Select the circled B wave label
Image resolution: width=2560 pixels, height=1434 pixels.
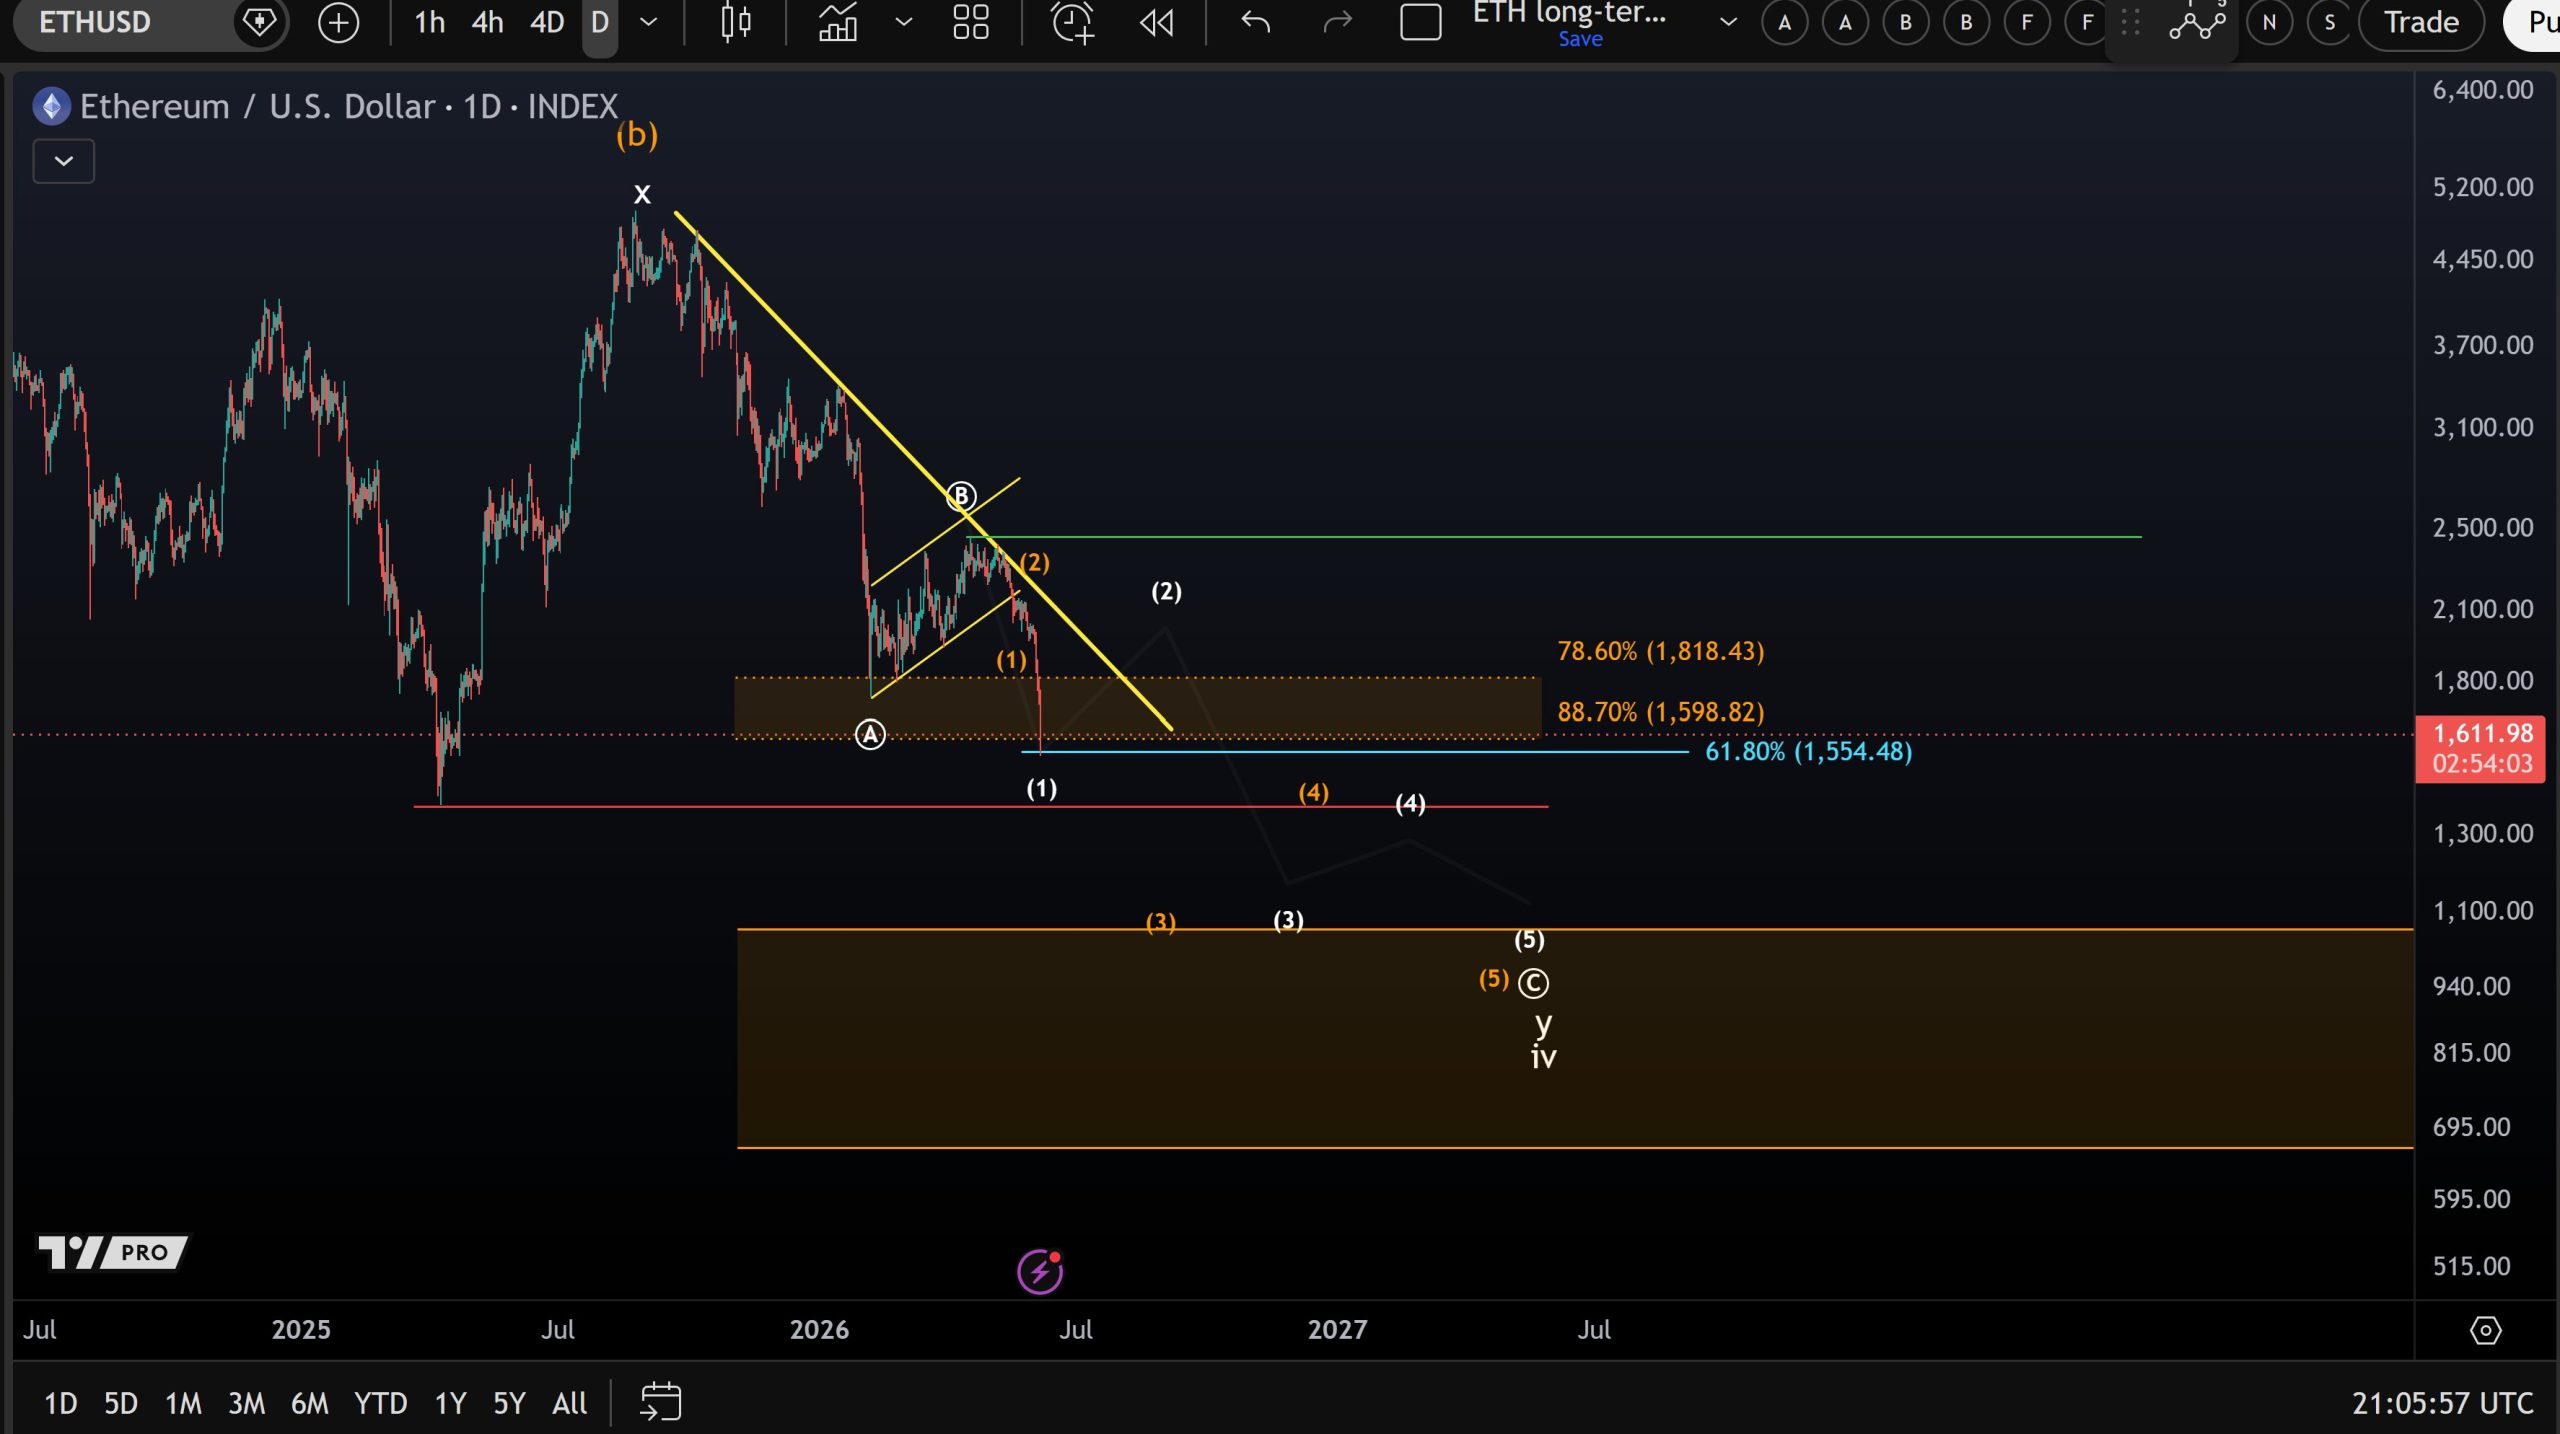[x=961, y=495]
